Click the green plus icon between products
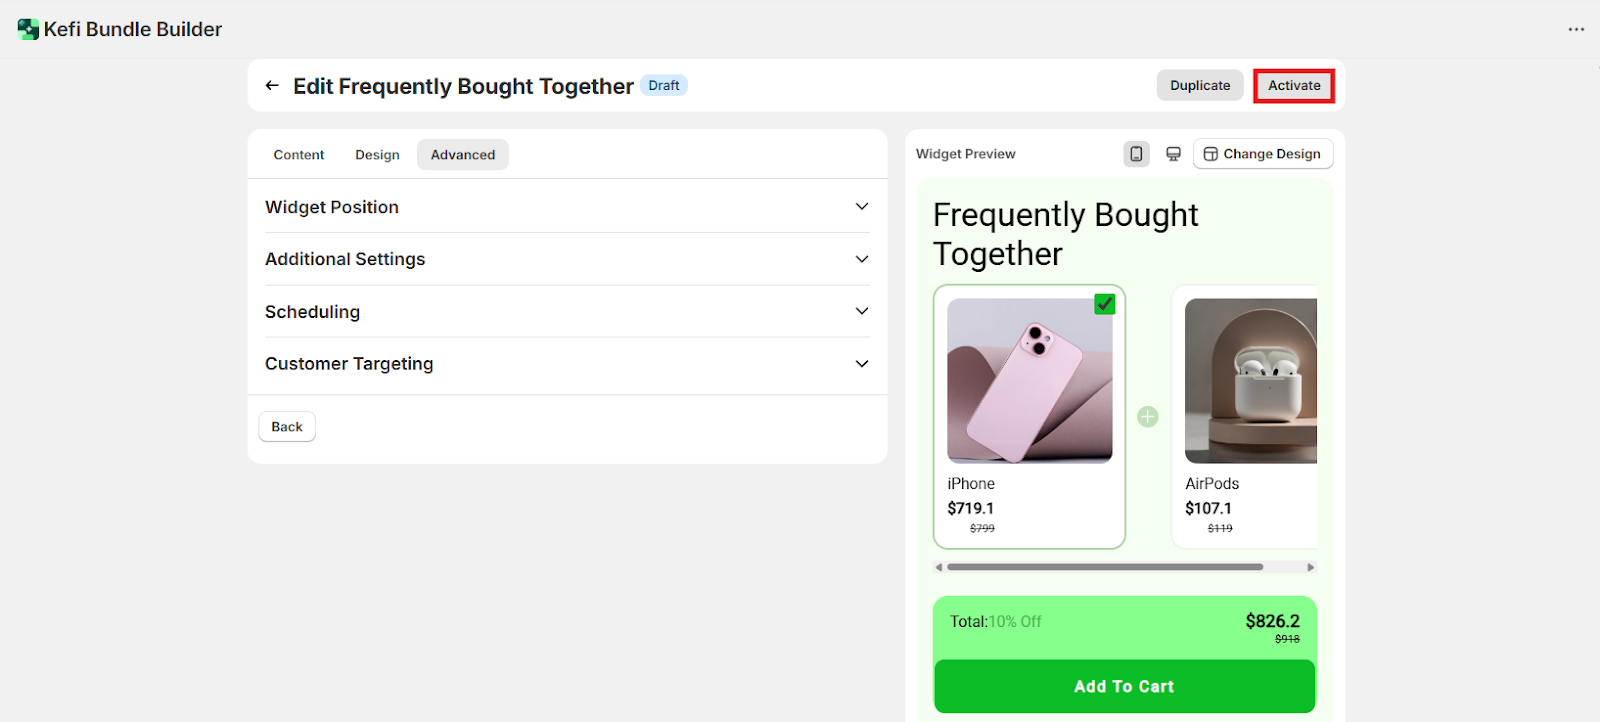This screenshot has height=722, width=1600. coord(1148,417)
